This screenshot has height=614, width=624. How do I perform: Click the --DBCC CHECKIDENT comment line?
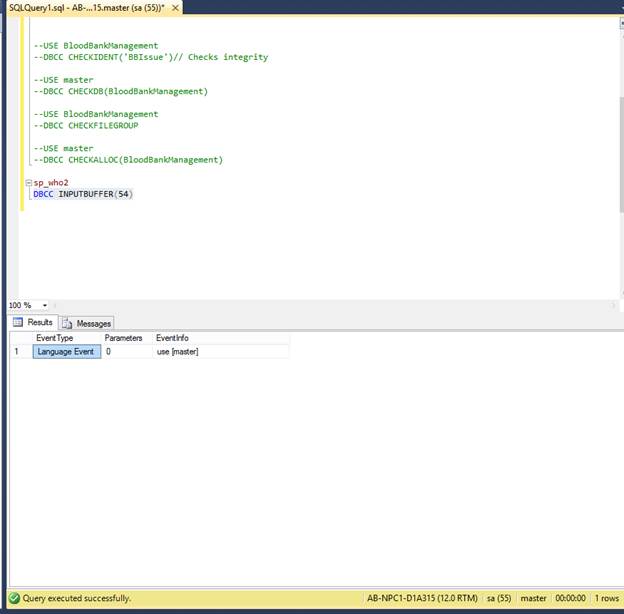tap(151, 57)
